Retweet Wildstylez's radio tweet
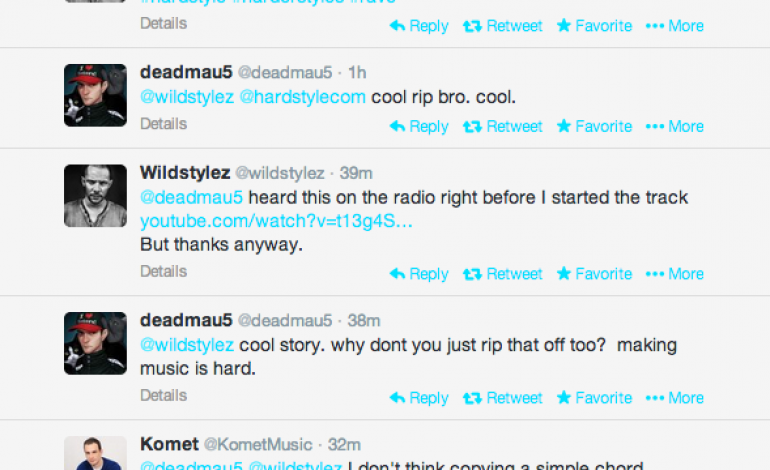The image size is (770, 470). (x=503, y=274)
